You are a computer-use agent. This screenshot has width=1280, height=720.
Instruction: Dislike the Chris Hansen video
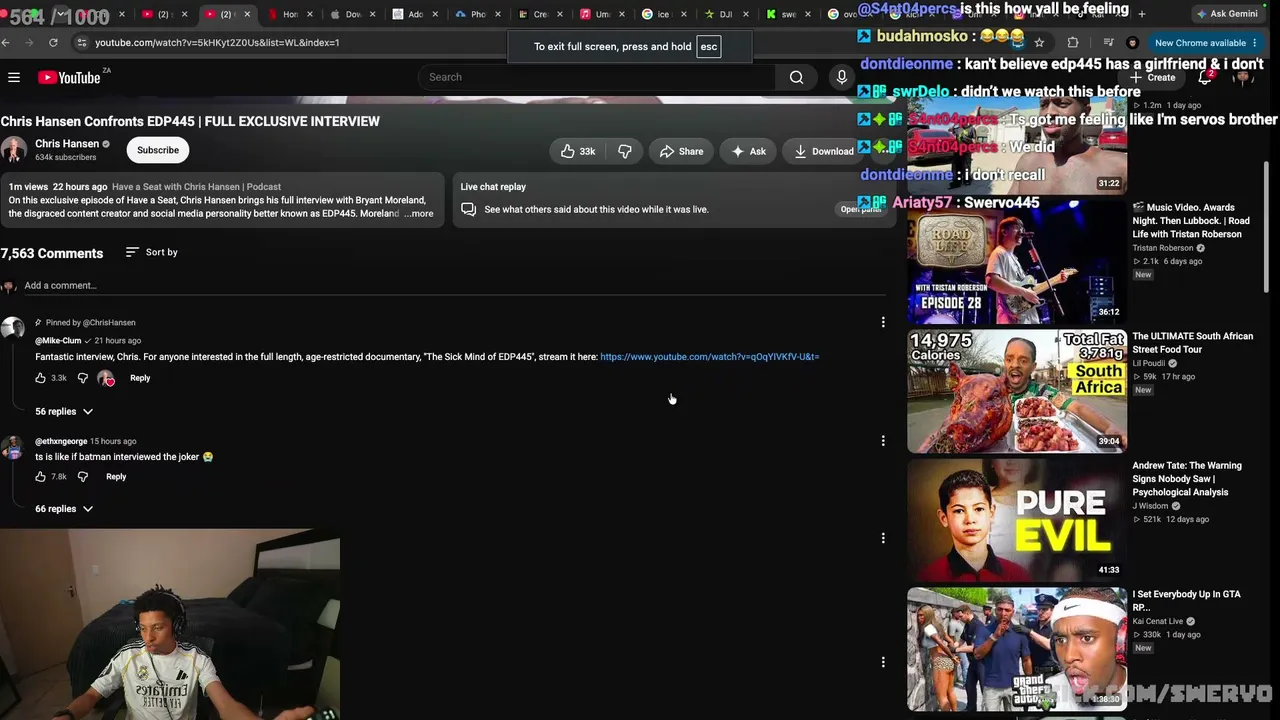(625, 151)
